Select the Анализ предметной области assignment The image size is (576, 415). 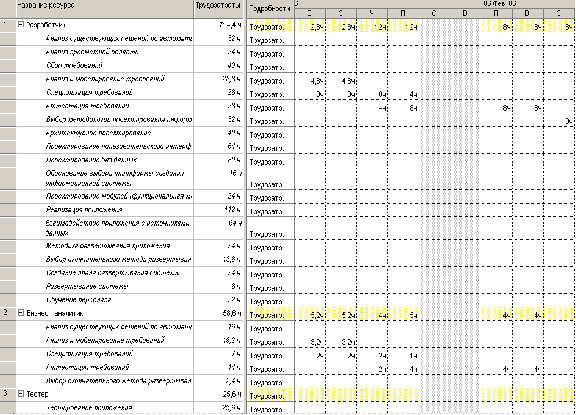92,52
